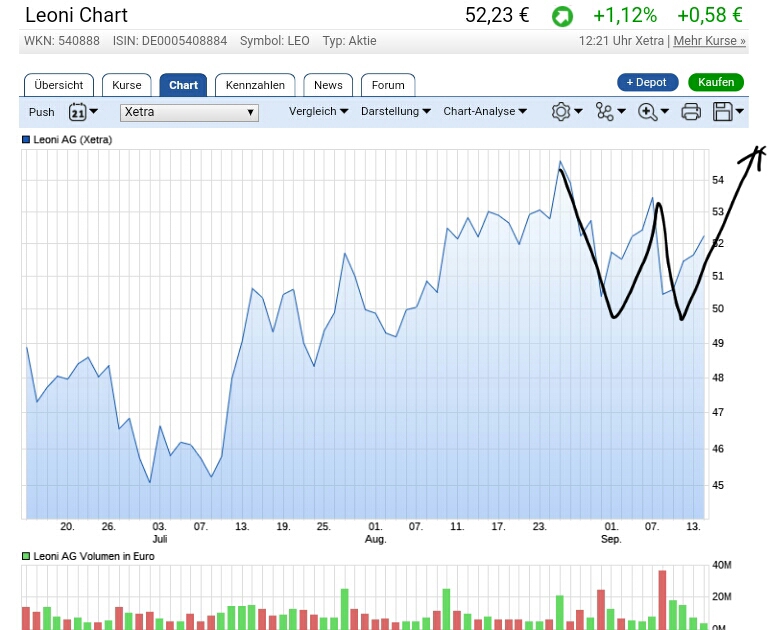Click the ISIN DE0005408884 text
768x630 pixels.
(170, 41)
